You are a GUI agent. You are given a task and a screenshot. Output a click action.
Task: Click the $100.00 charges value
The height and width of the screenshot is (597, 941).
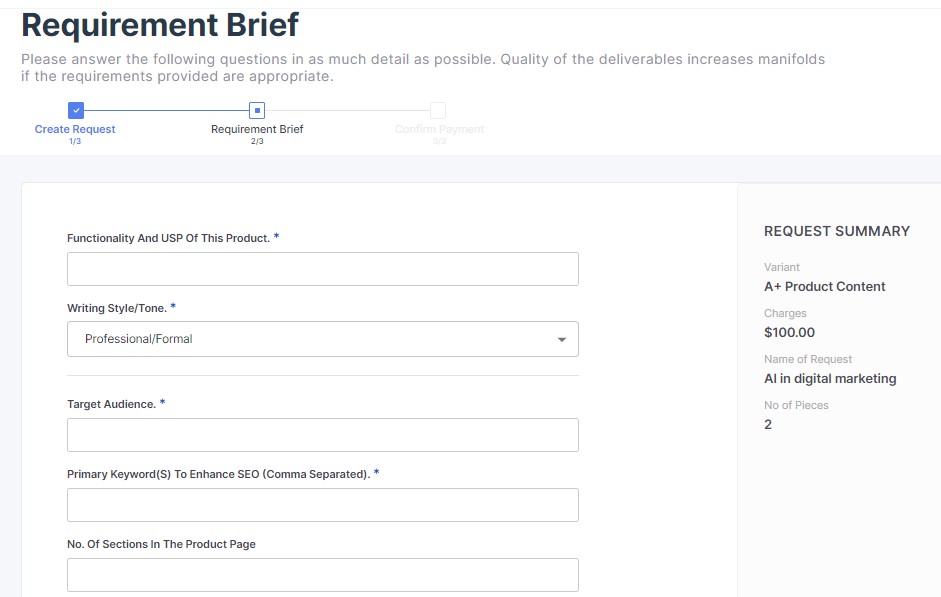(x=789, y=332)
